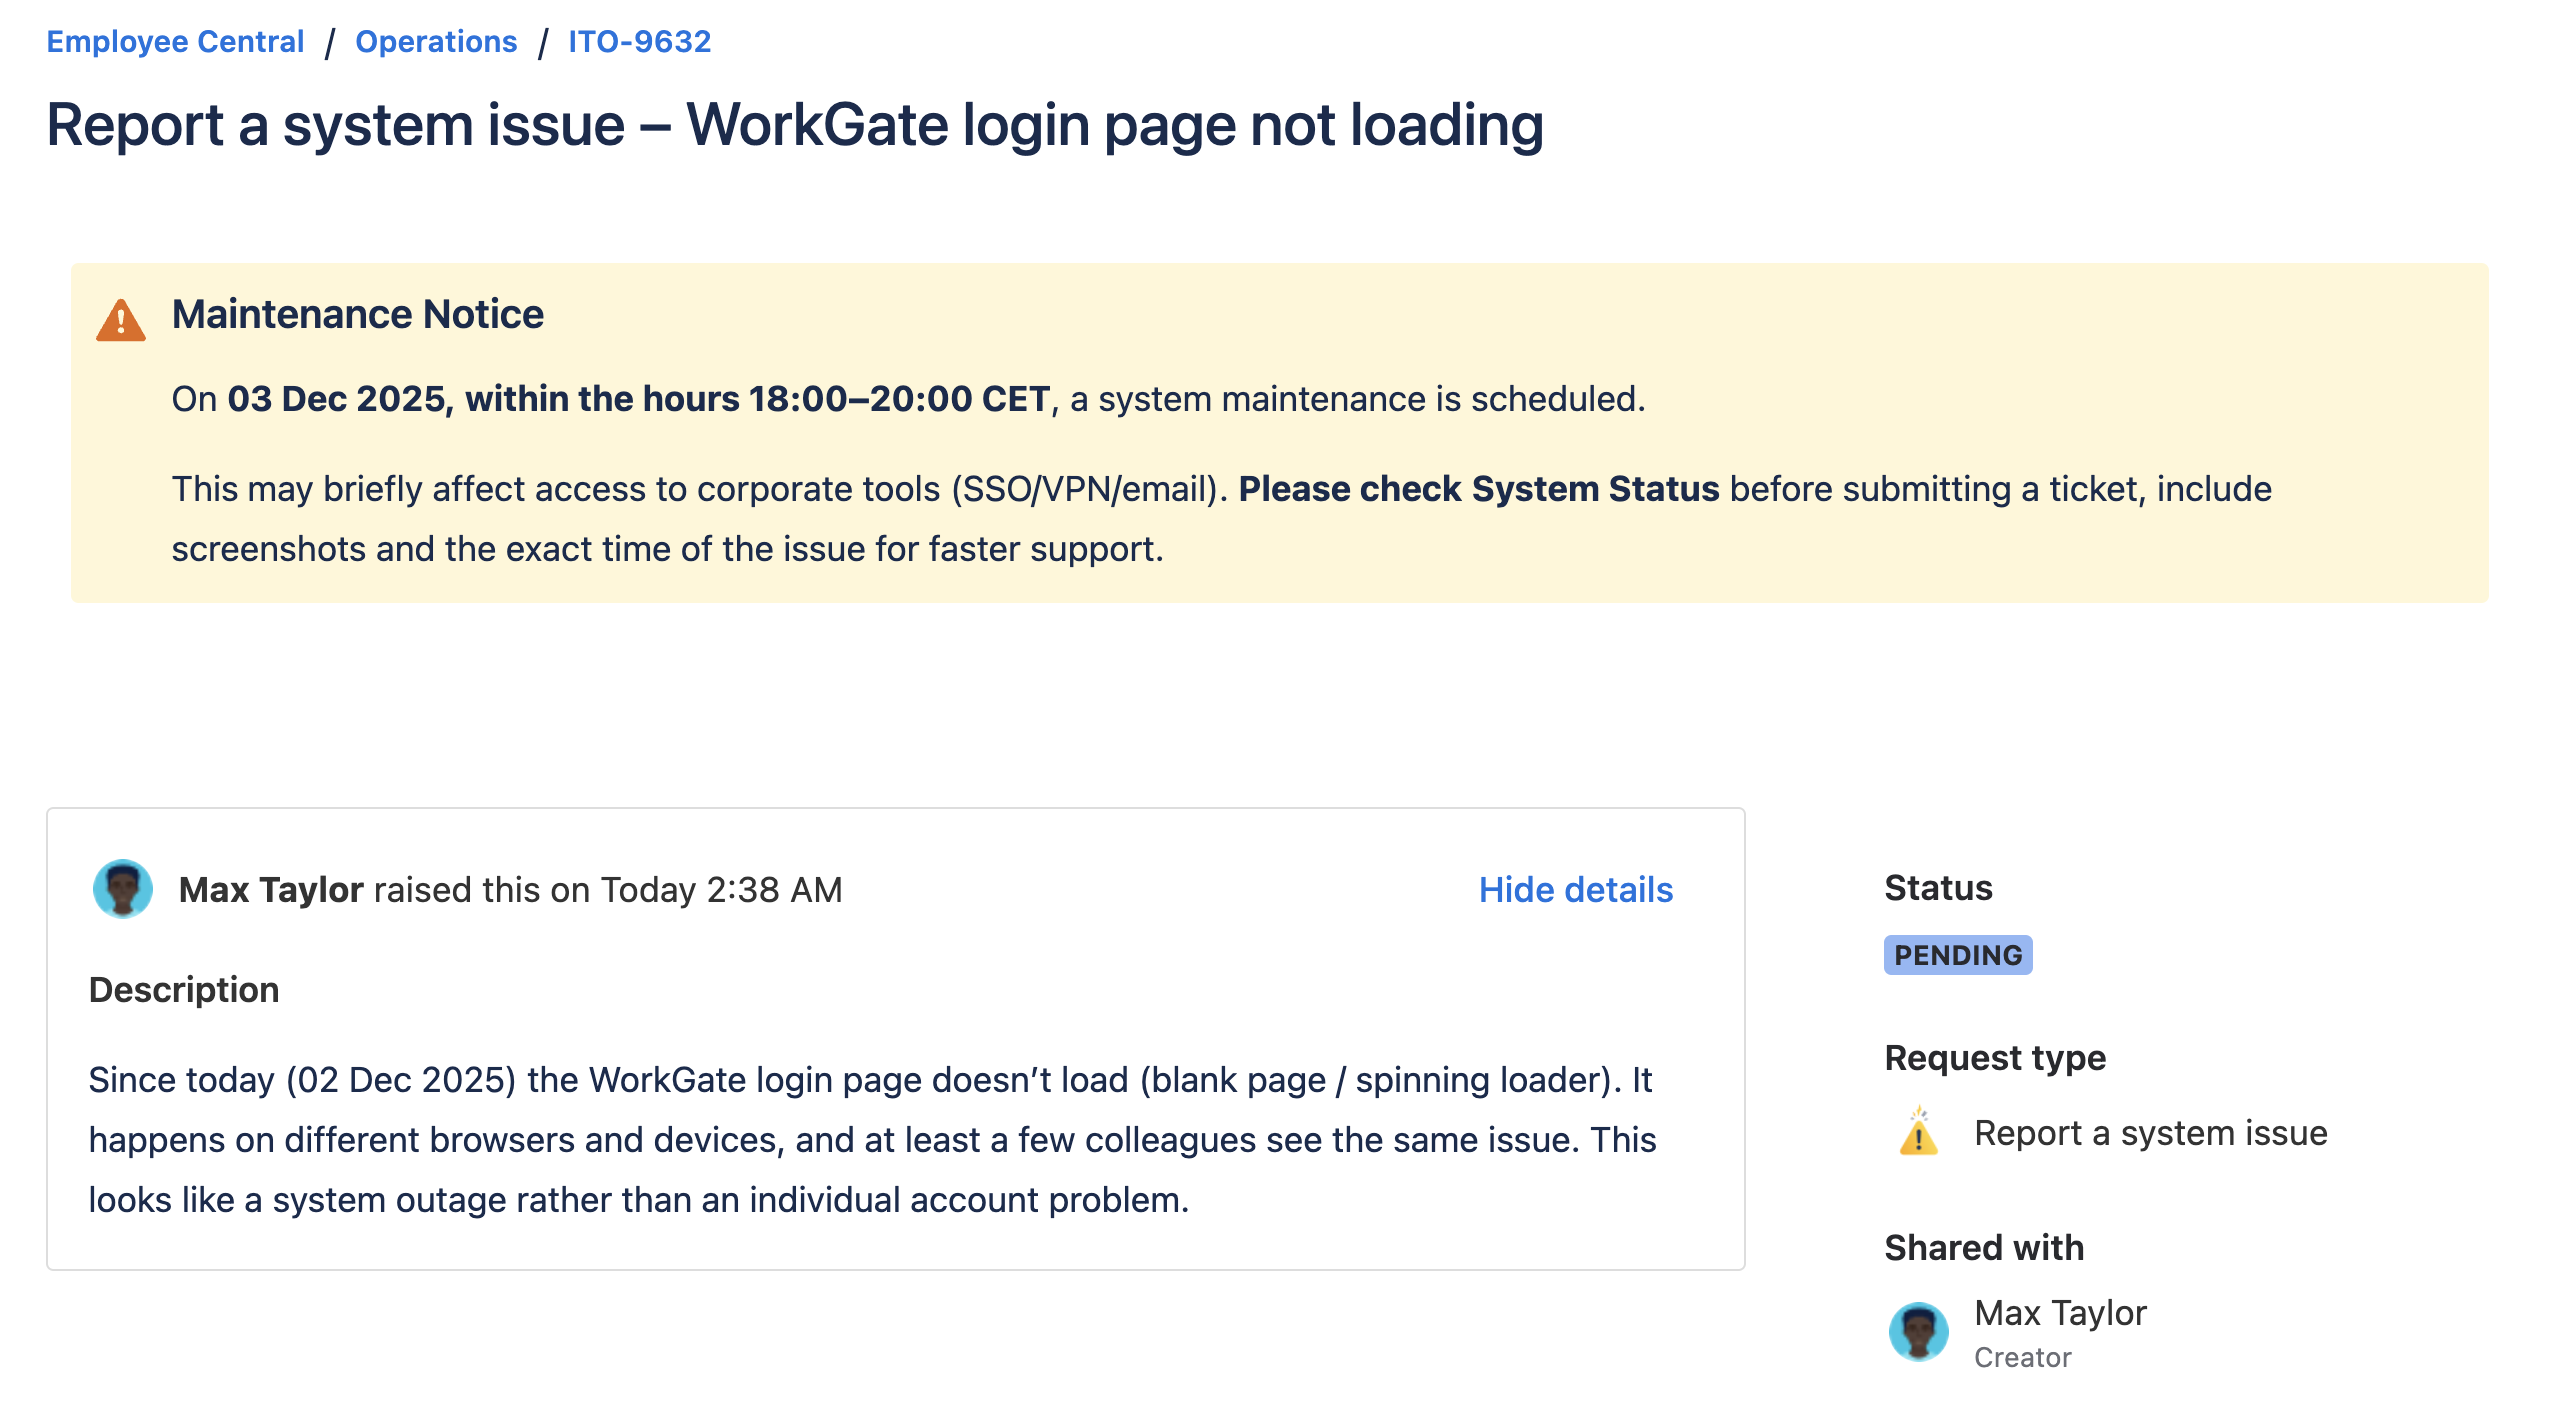Click the Maintenance Notice heading
The width and height of the screenshot is (2554, 1416).
click(357, 314)
